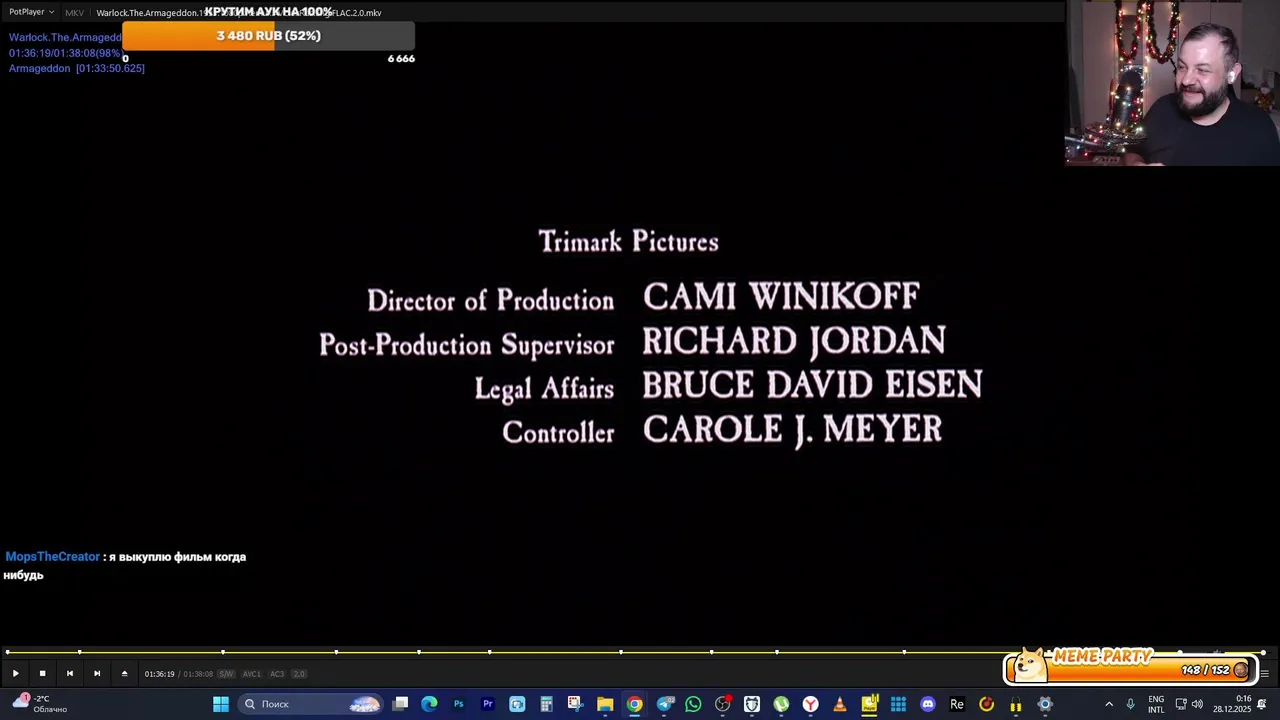The image size is (1280, 720).
Task: Click the 2.0 audio channel label
Action: pyautogui.click(x=299, y=674)
